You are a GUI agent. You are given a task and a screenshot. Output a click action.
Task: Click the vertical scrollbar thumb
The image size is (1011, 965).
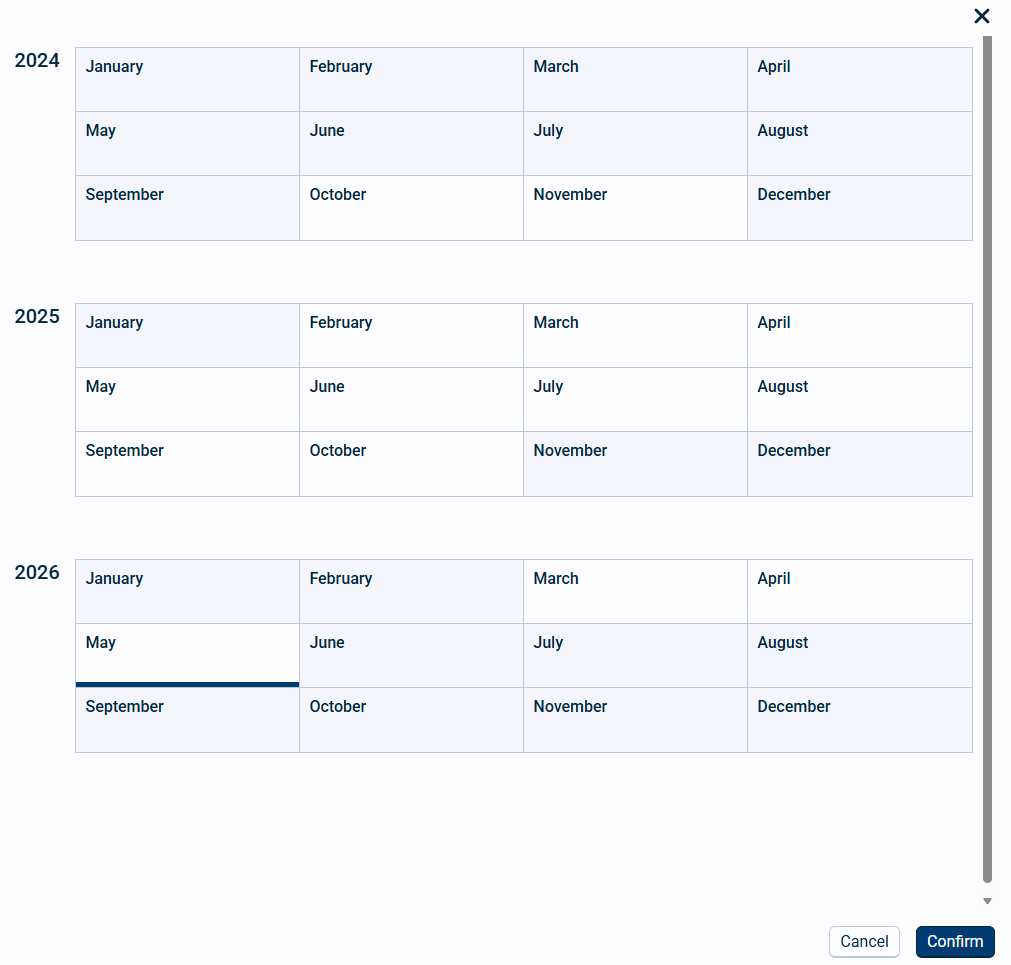[987, 459]
